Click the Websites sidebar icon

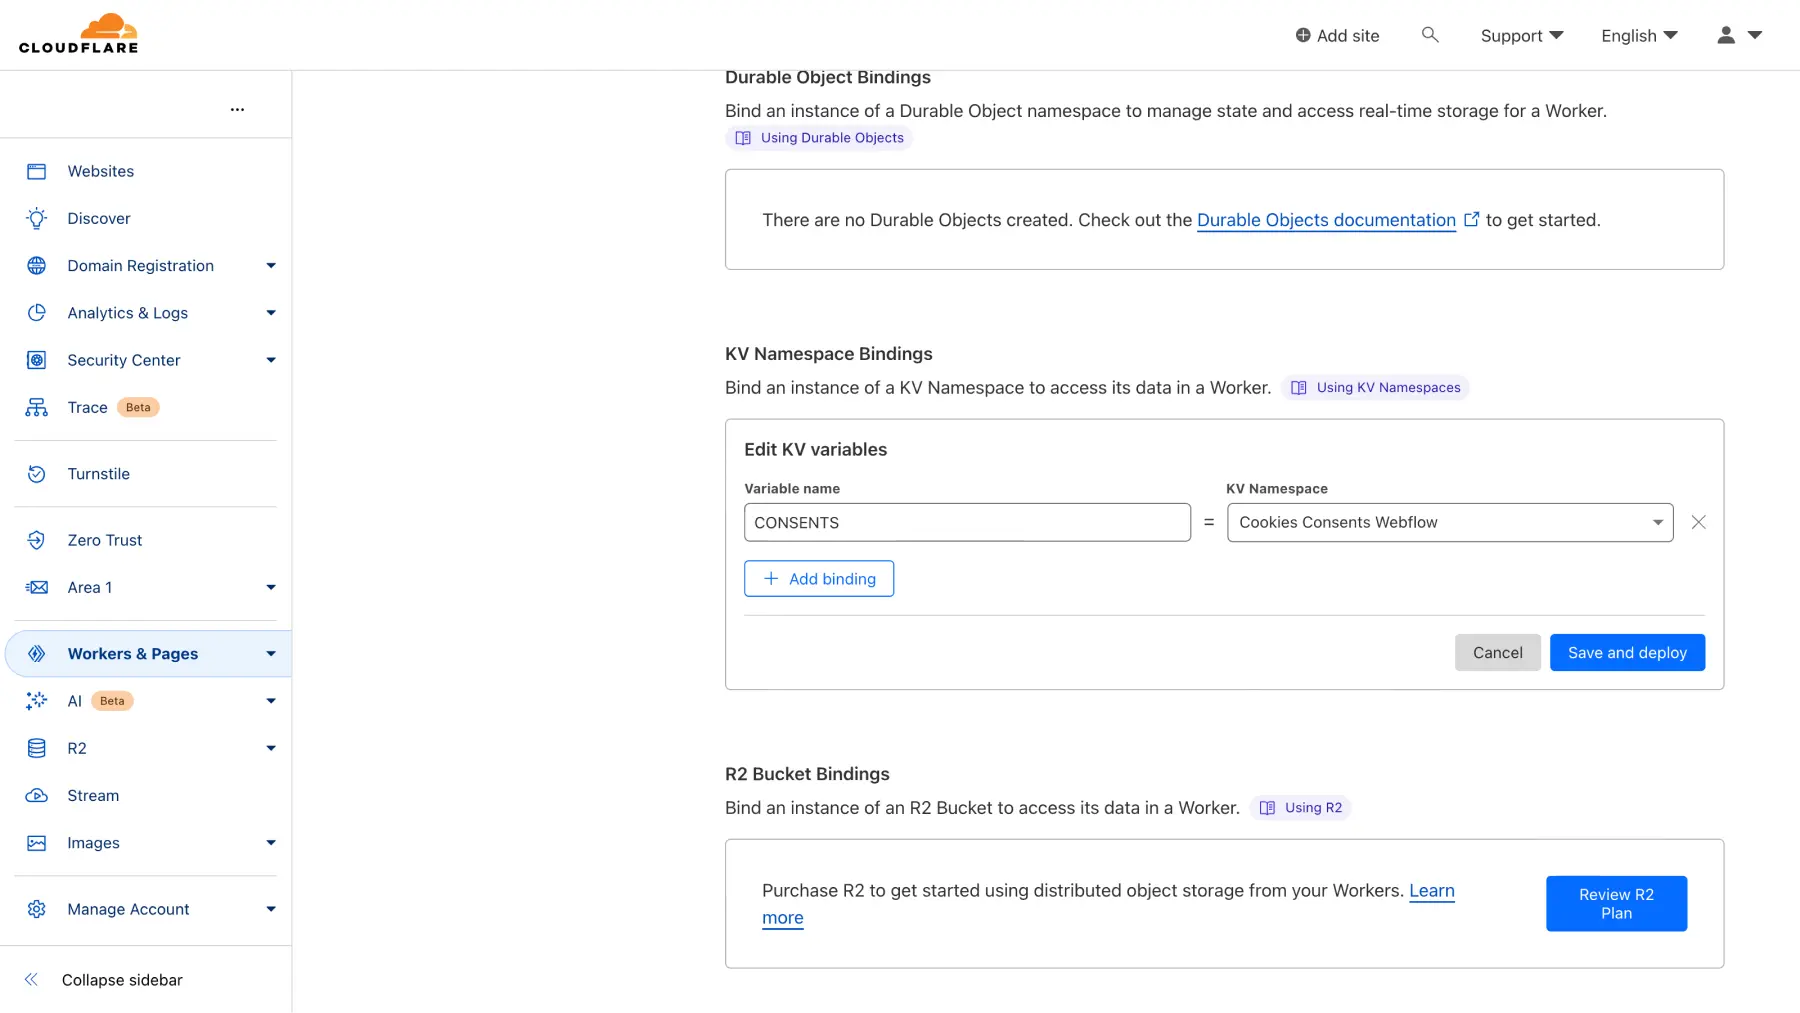(37, 171)
